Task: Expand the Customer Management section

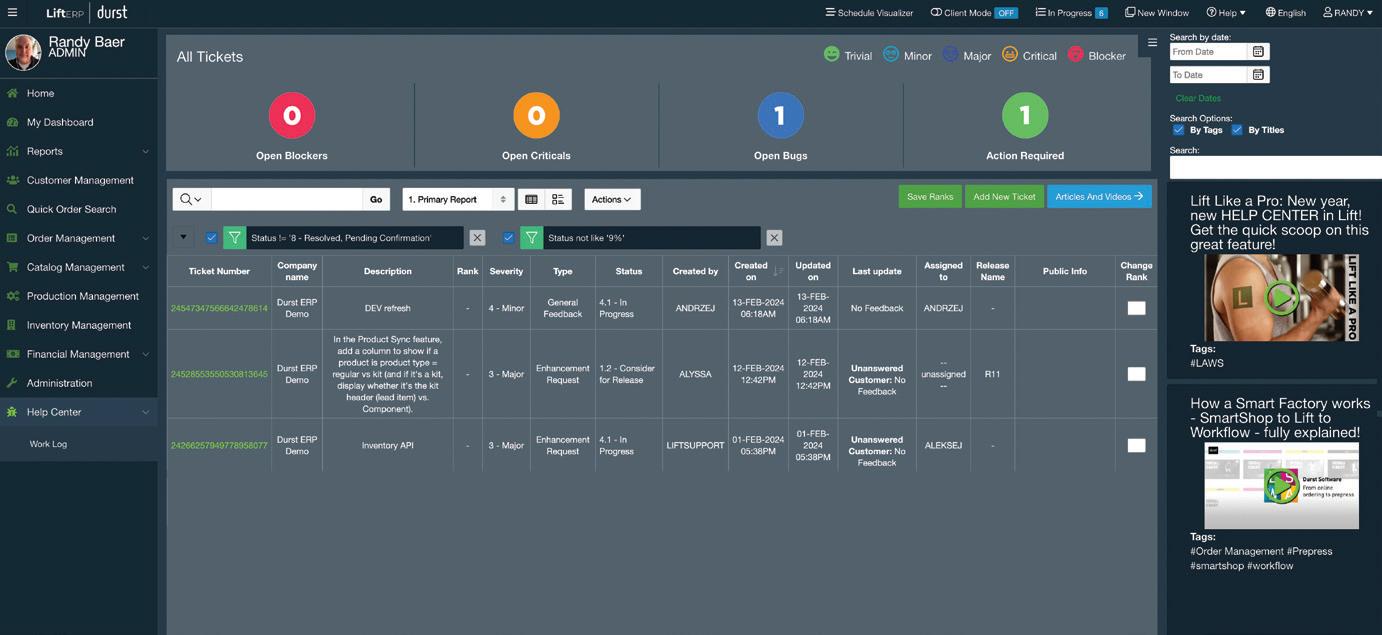Action: coord(78,180)
